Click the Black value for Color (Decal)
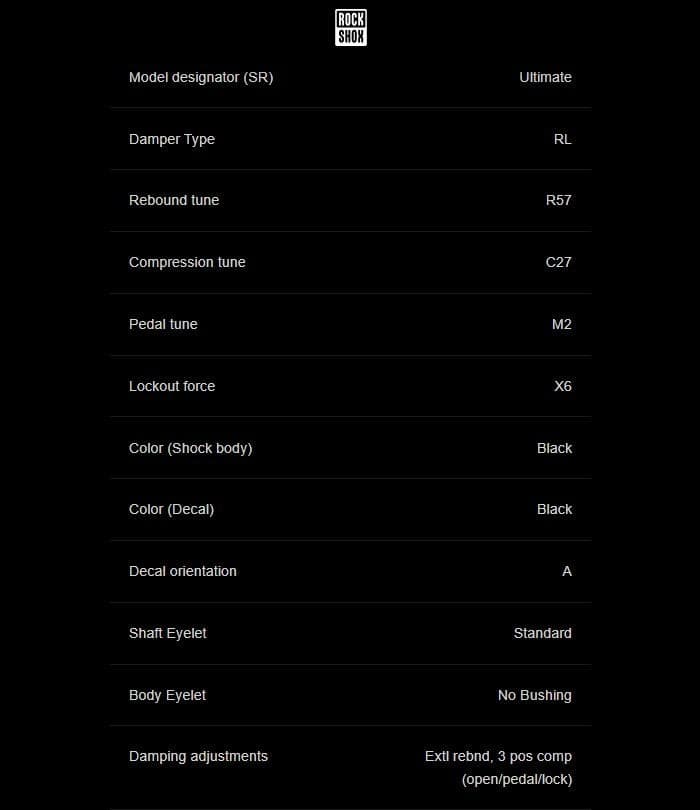This screenshot has width=700, height=810. pyautogui.click(x=554, y=509)
